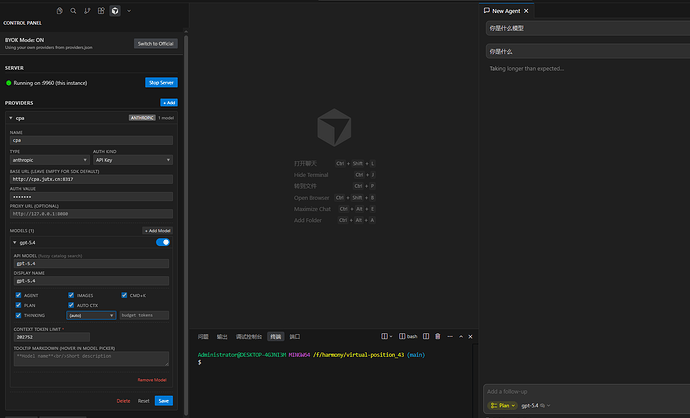Close the terminal panel
690x418 pixels.
tap(470, 336)
